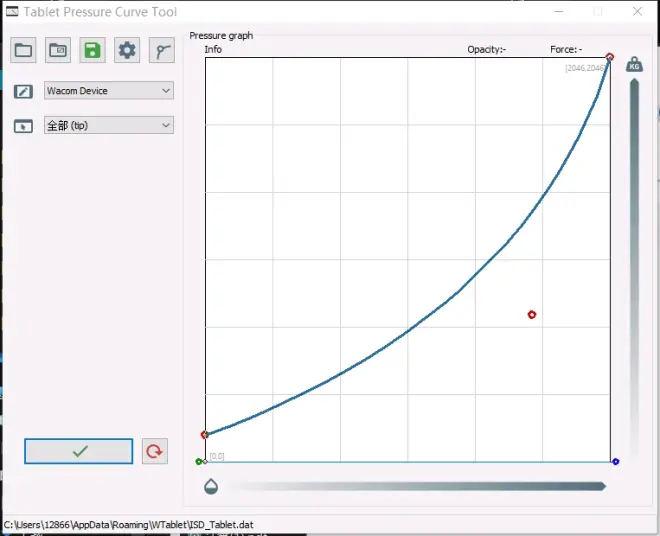This screenshot has height=536, width=660.
Task: Click the tablet pen device icon
Action: pyautogui.click(x=23, y=91)
